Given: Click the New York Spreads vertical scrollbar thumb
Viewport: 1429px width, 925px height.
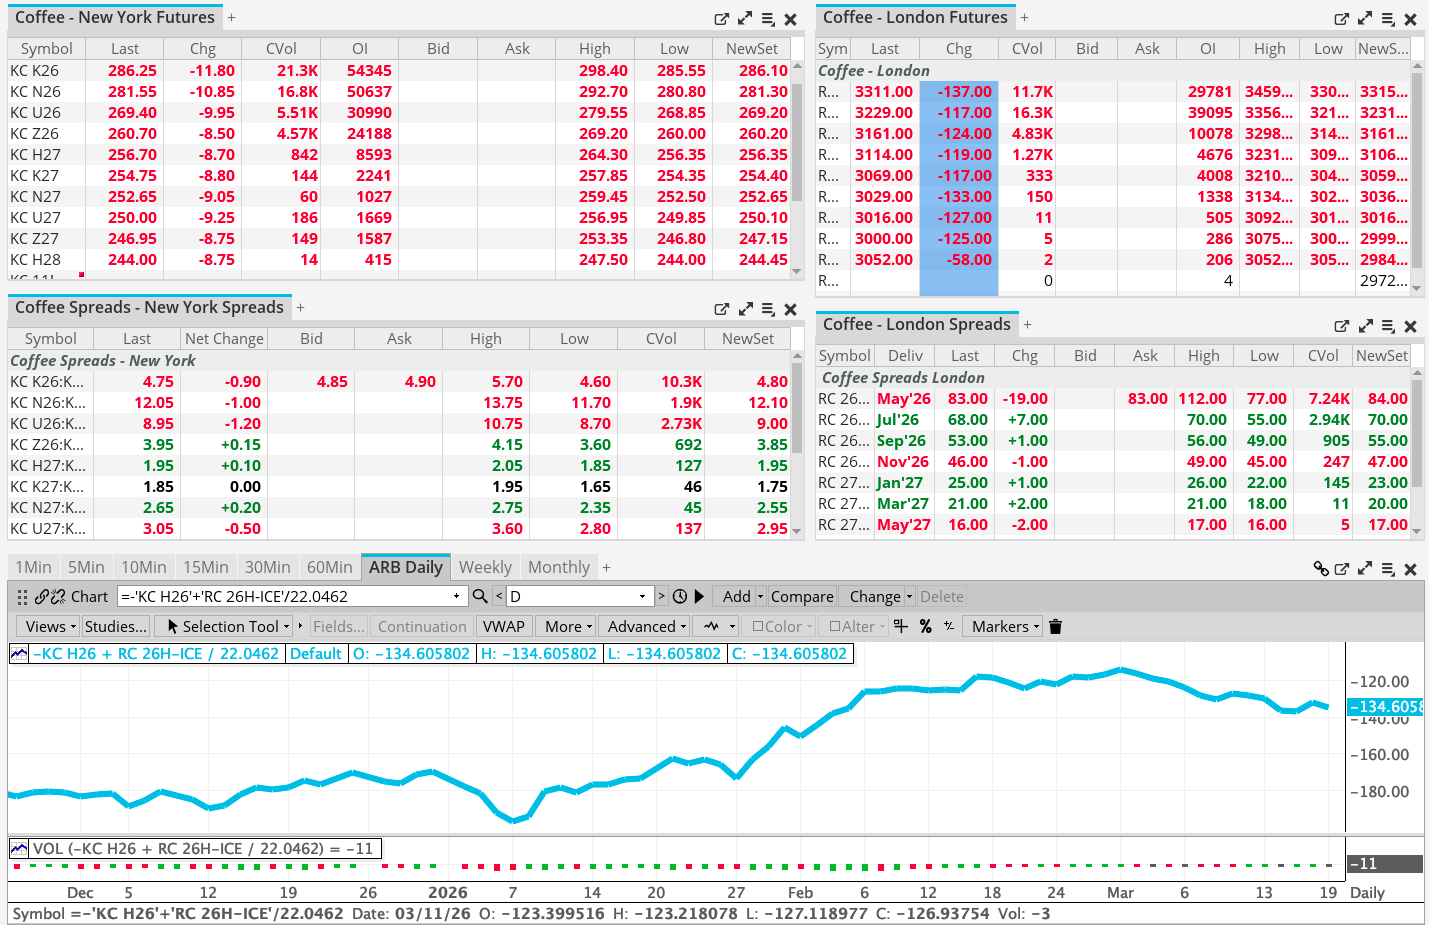Looking at the screenshot, I should click(x=797, y=409).
